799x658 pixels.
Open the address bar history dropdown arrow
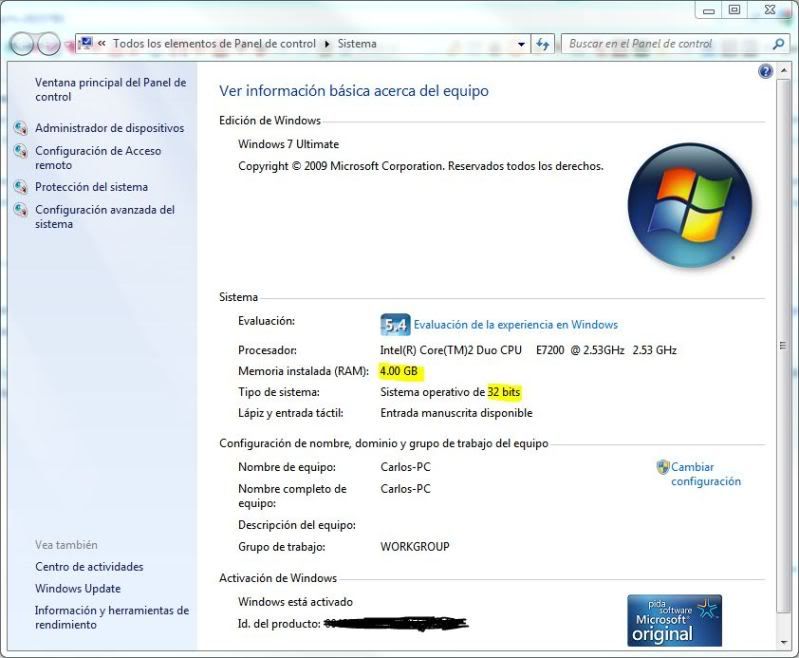pos(521,44)
